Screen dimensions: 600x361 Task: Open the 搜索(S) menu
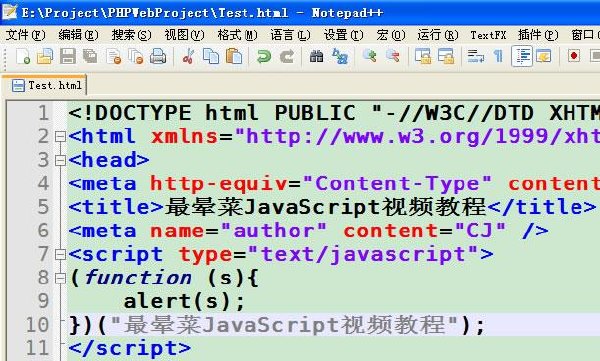[131, 35]
